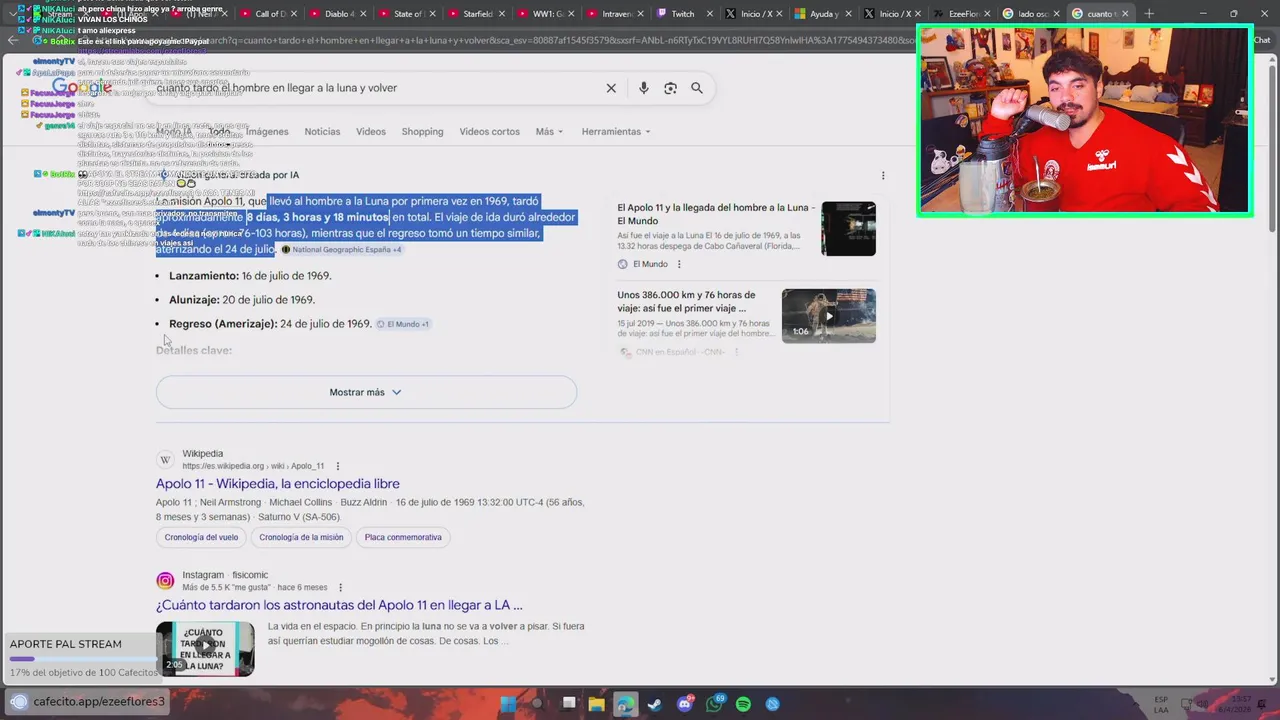Open three-dot menu next to El Mundo source
This screenshot has height=720, width=1280.
[x=679, y=264]
